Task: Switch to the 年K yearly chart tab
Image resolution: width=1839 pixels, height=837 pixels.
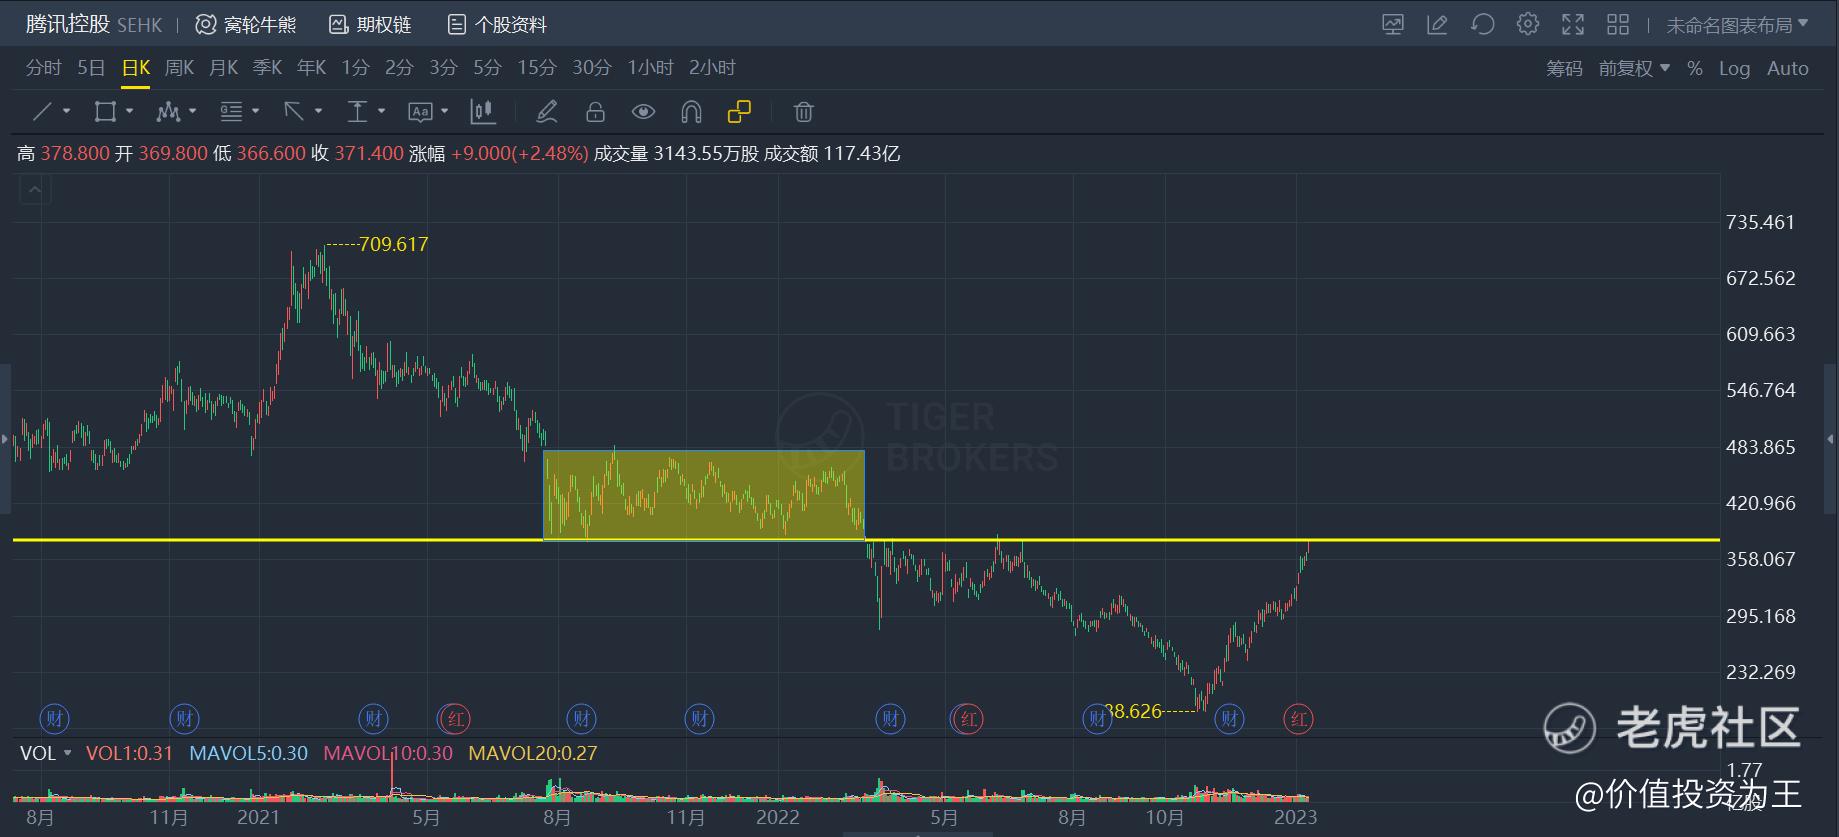Action: pos(311,68)
